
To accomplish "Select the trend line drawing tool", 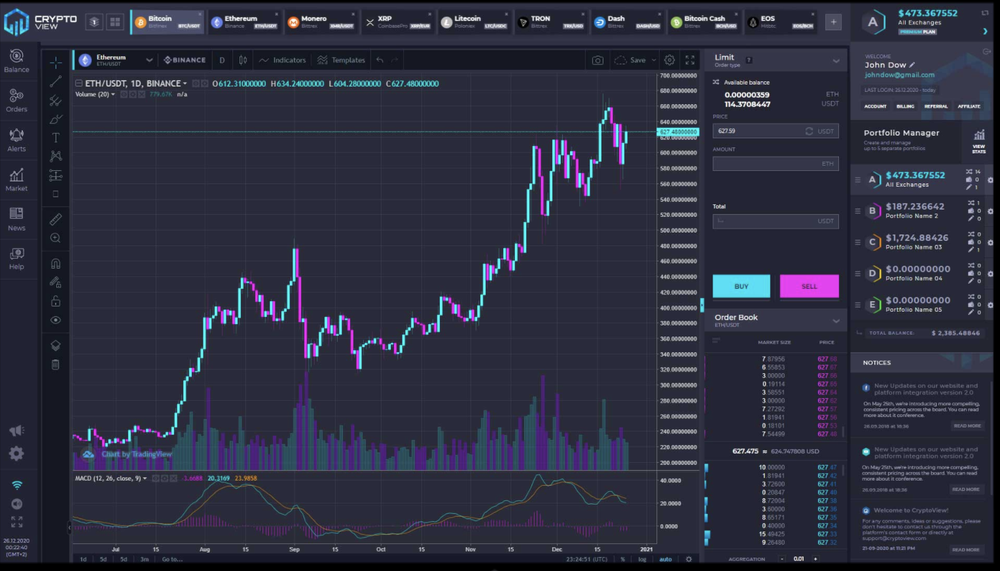I will (x=55, y=81).
